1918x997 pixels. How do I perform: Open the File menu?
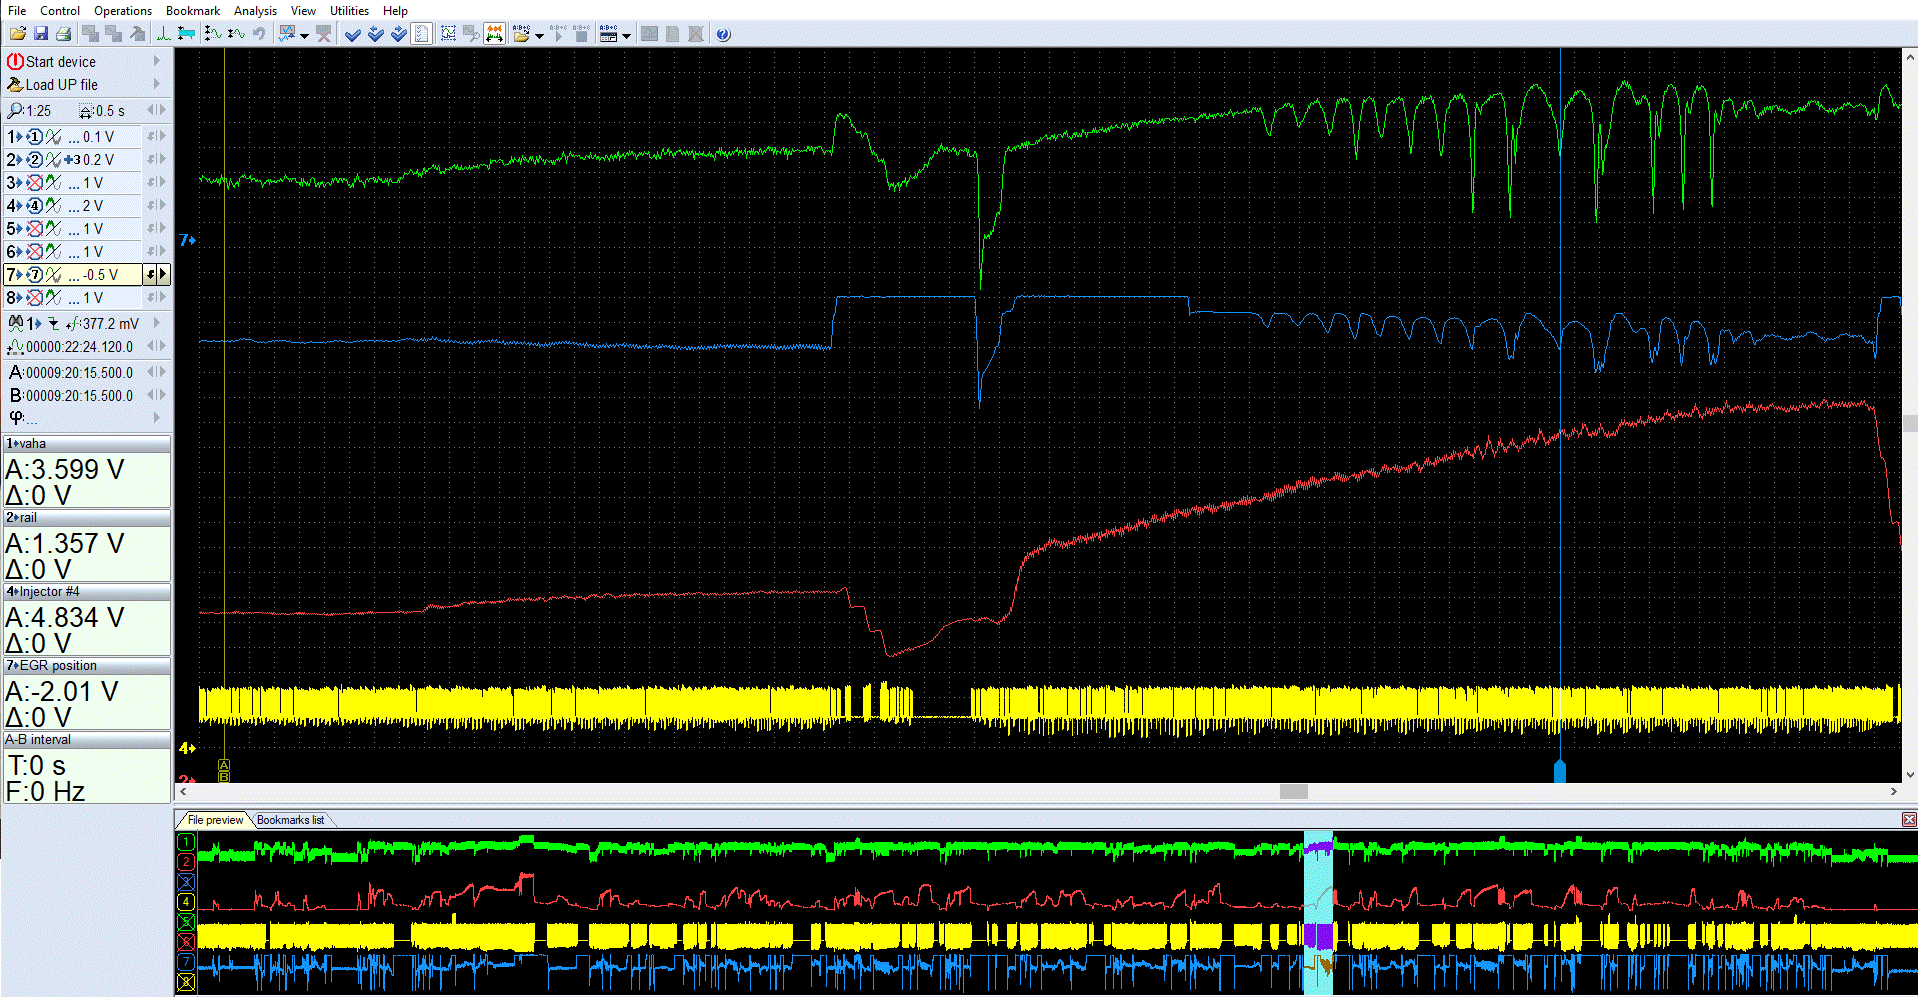(x=17, y=10)
